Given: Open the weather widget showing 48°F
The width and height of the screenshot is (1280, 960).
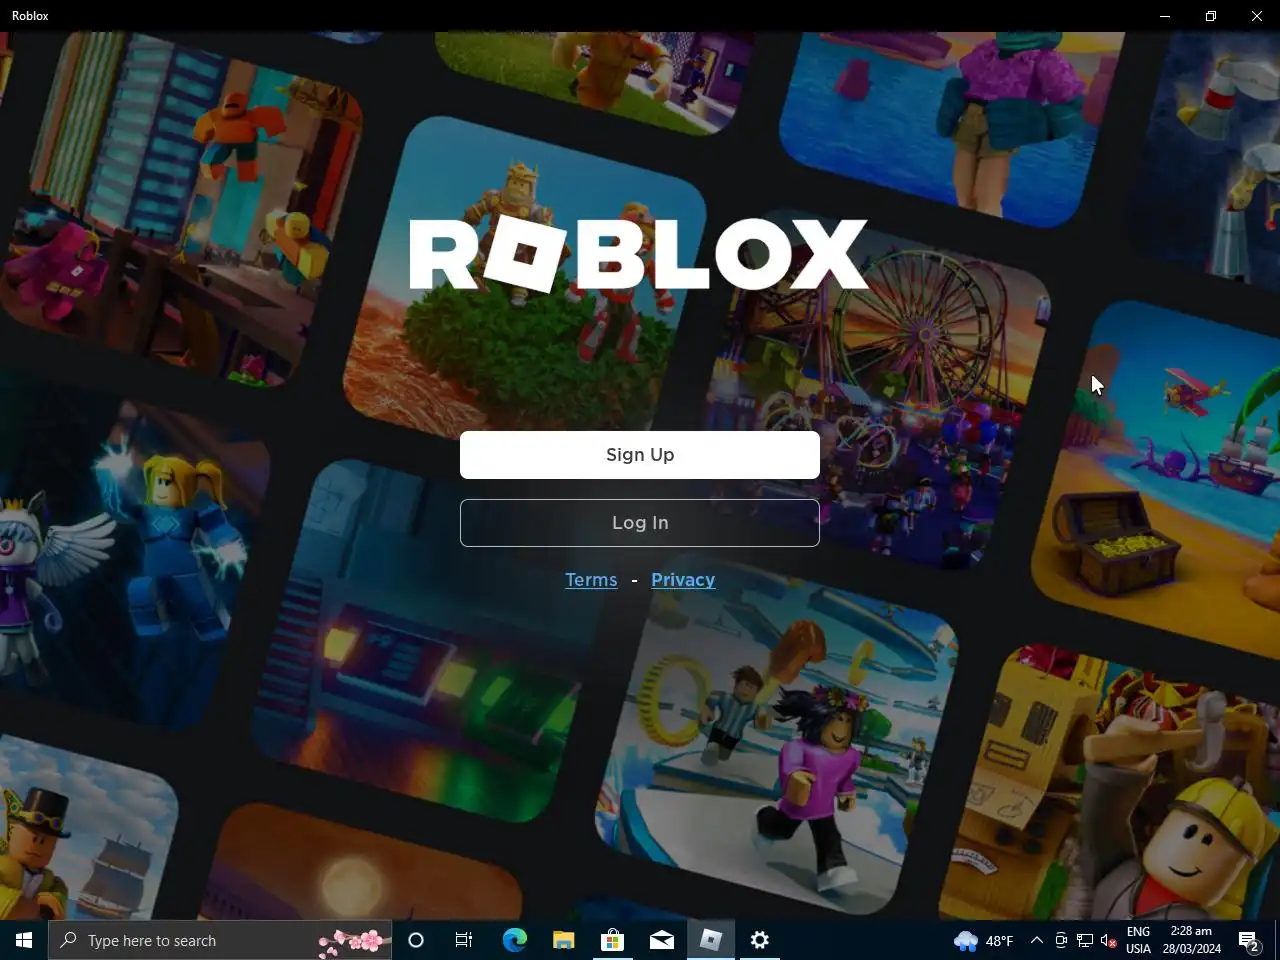Looking at the screenshot, I should (984, 940).
